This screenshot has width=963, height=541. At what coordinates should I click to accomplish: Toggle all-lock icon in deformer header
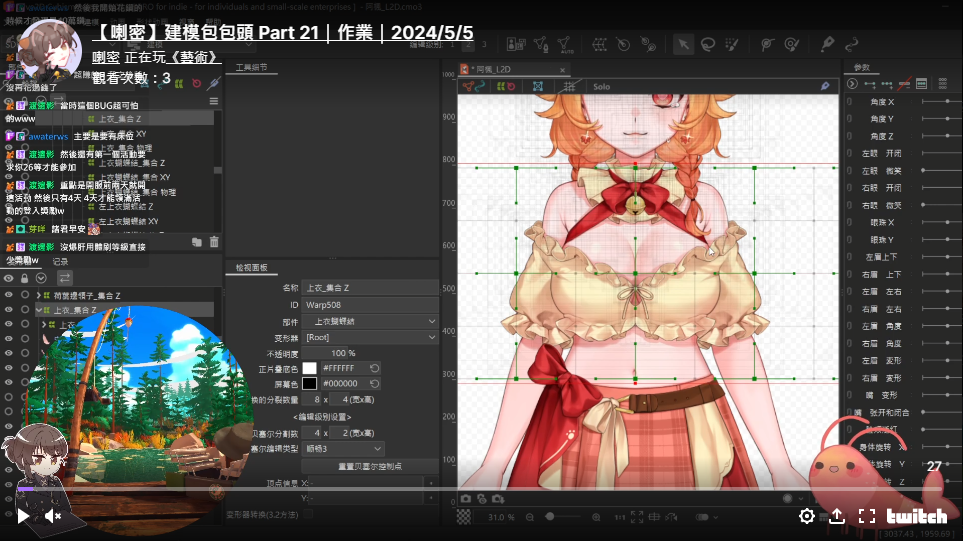point(25,278)
